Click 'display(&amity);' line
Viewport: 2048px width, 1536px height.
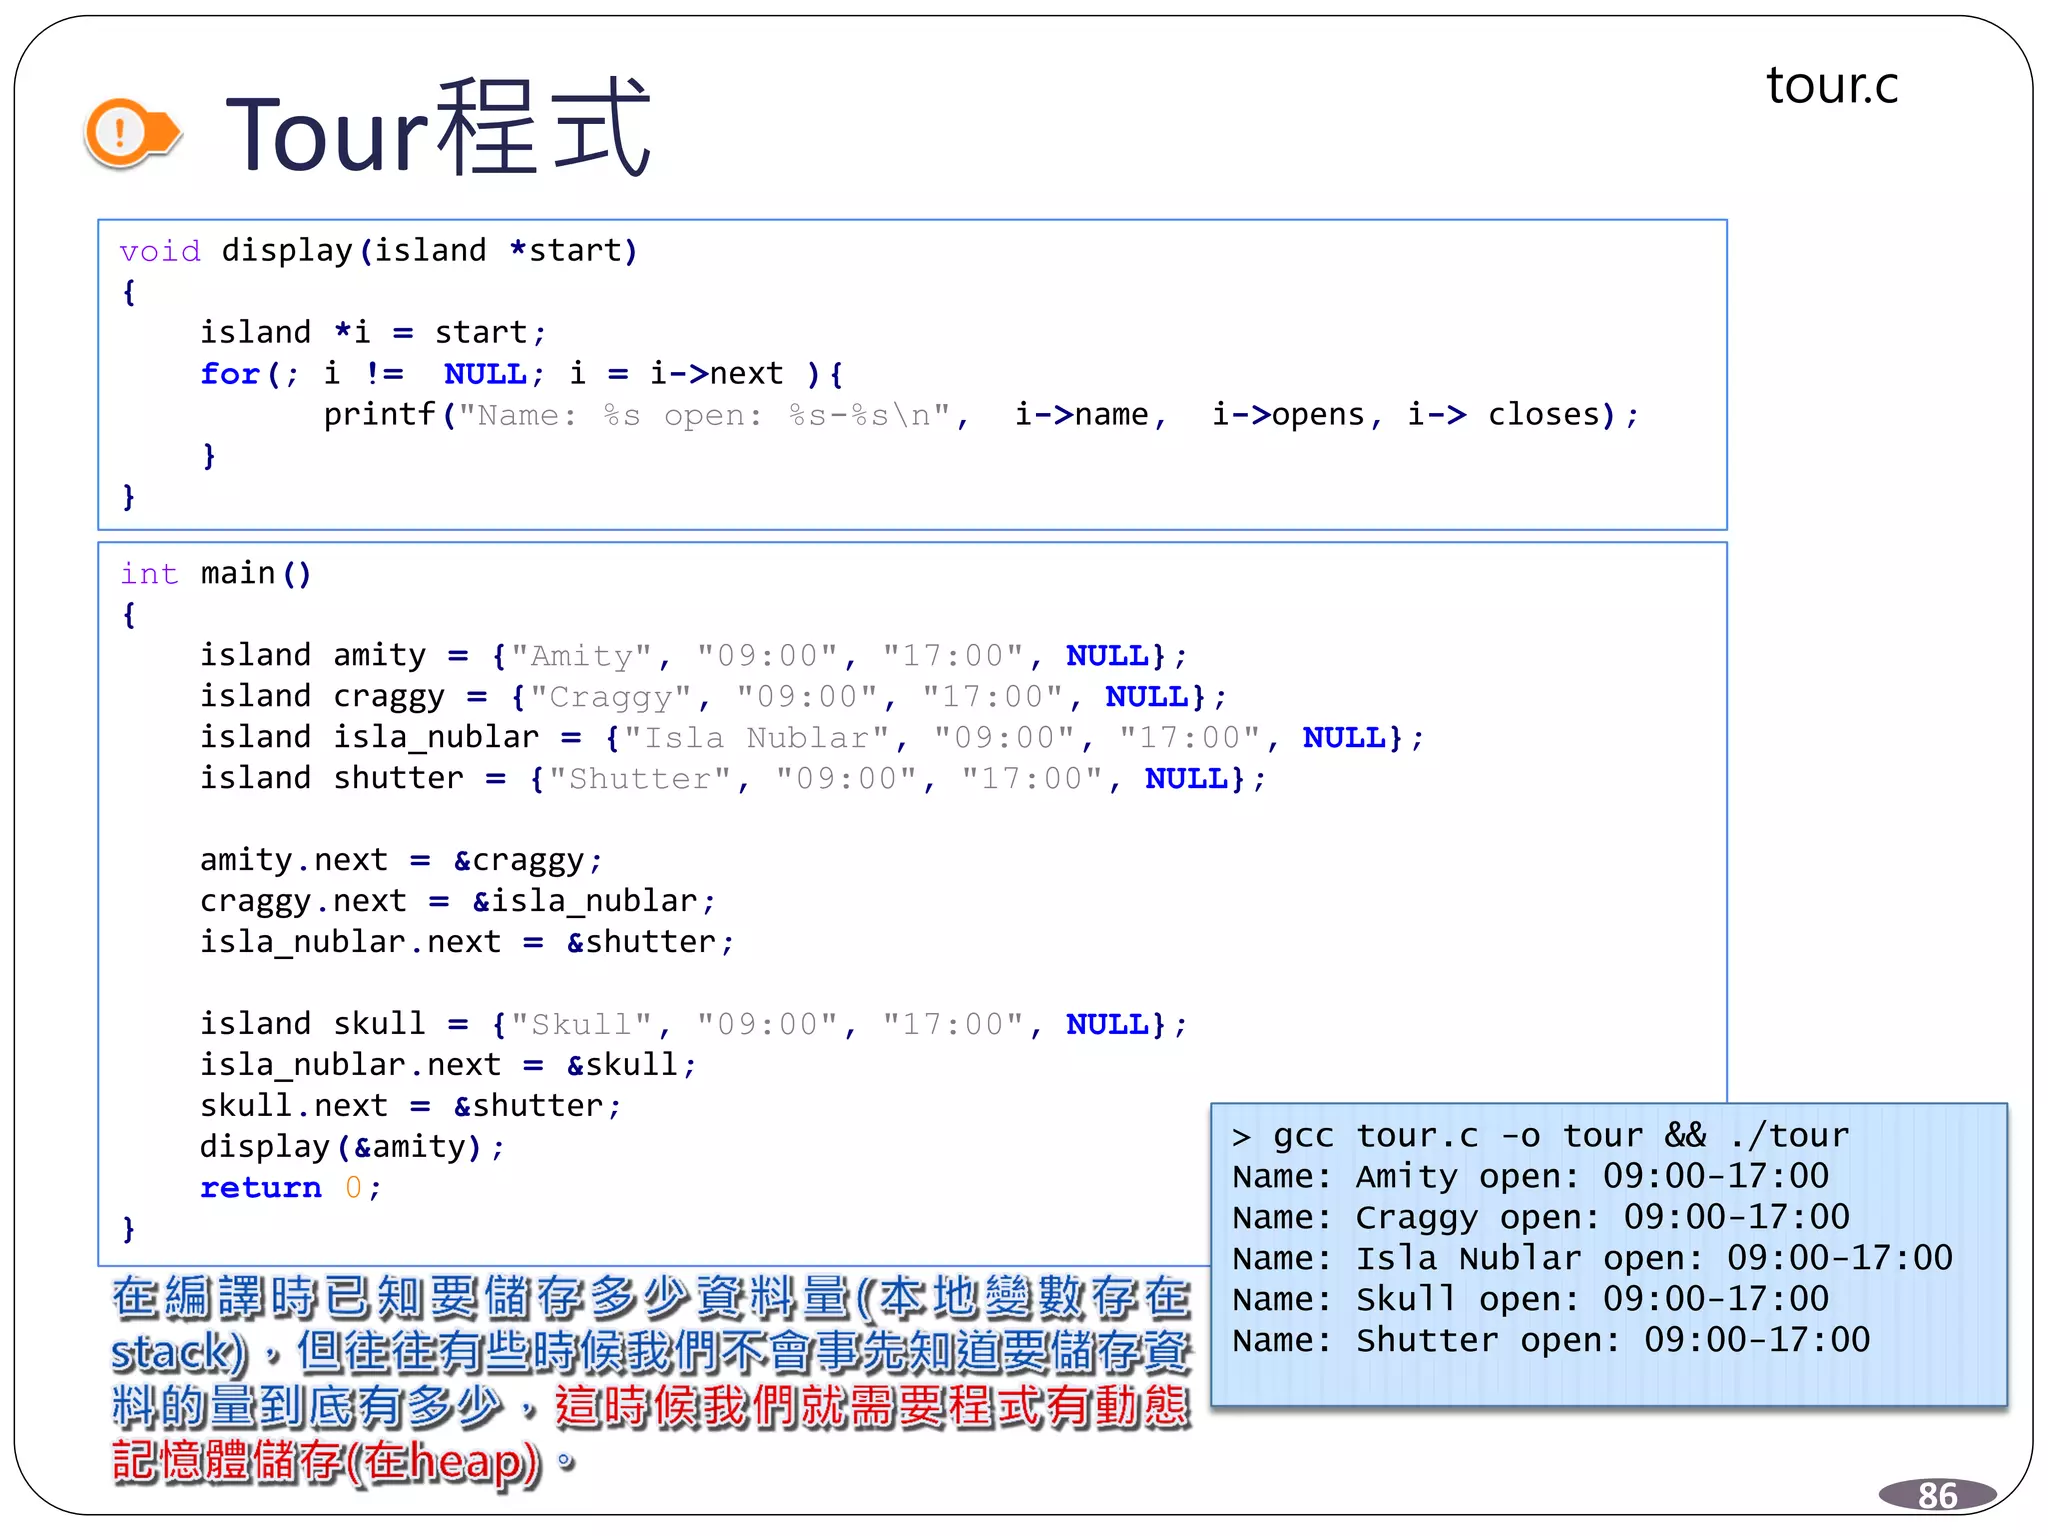click(x=352, y=1147)
